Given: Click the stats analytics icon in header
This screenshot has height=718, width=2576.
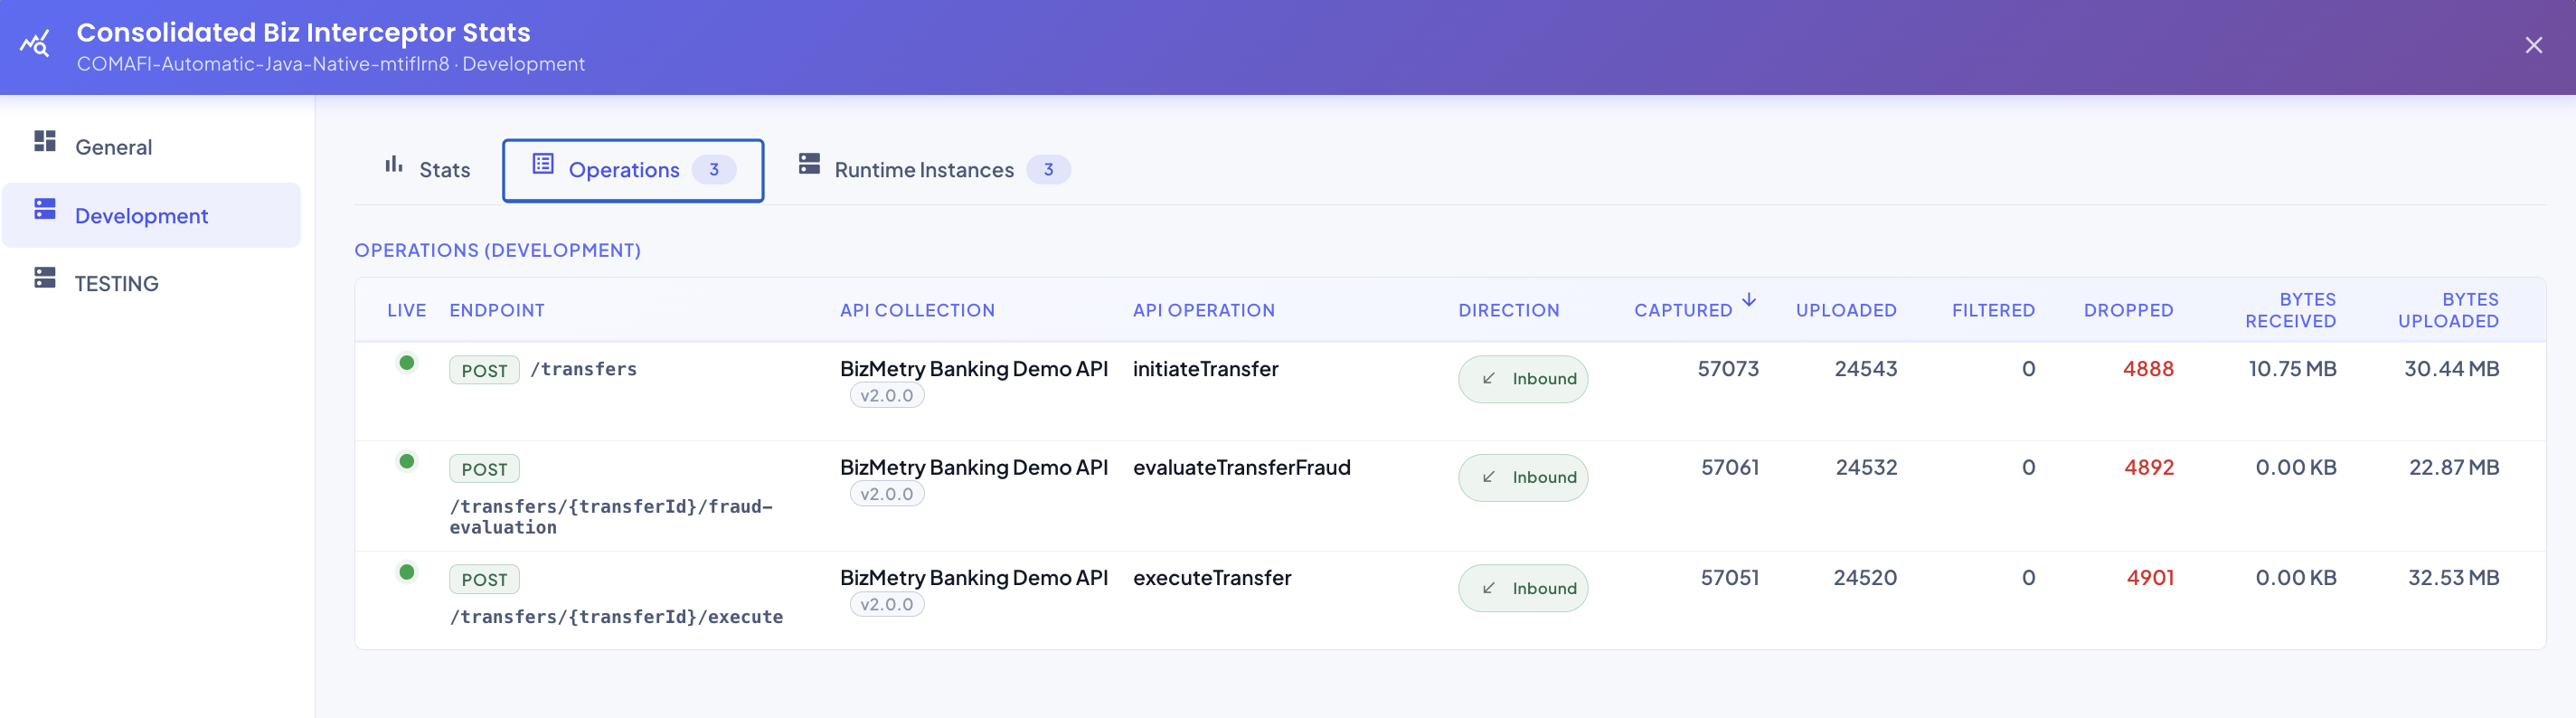Looking at the screenshot, I should (x=35, y=45).
